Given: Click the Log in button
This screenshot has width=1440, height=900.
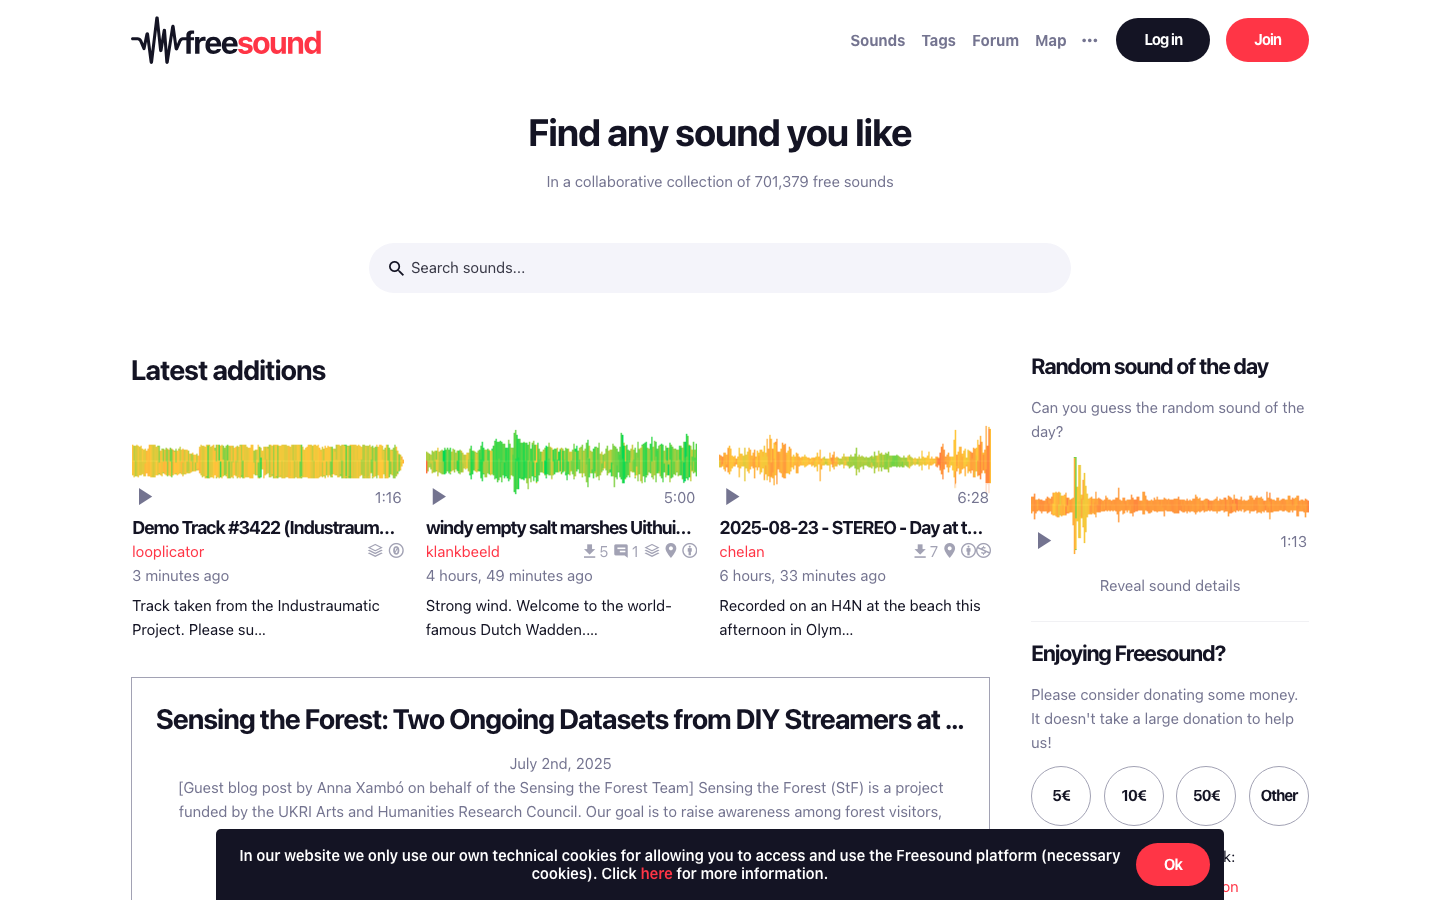Looking at the screenshot, I should 1163,40.
